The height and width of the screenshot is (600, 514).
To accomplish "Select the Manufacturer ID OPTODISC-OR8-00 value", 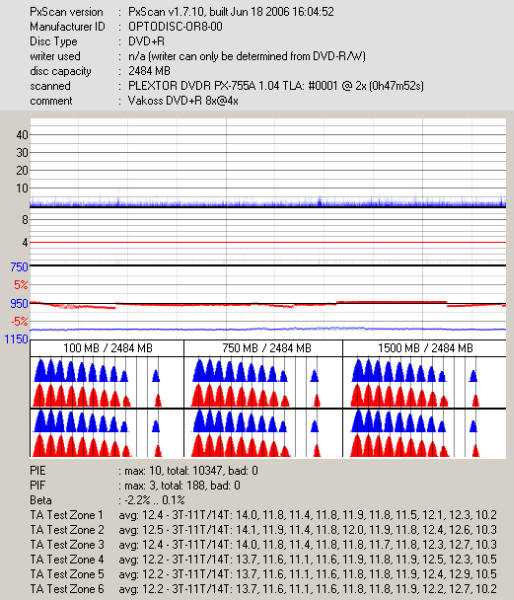I will (x=175, y=27).
